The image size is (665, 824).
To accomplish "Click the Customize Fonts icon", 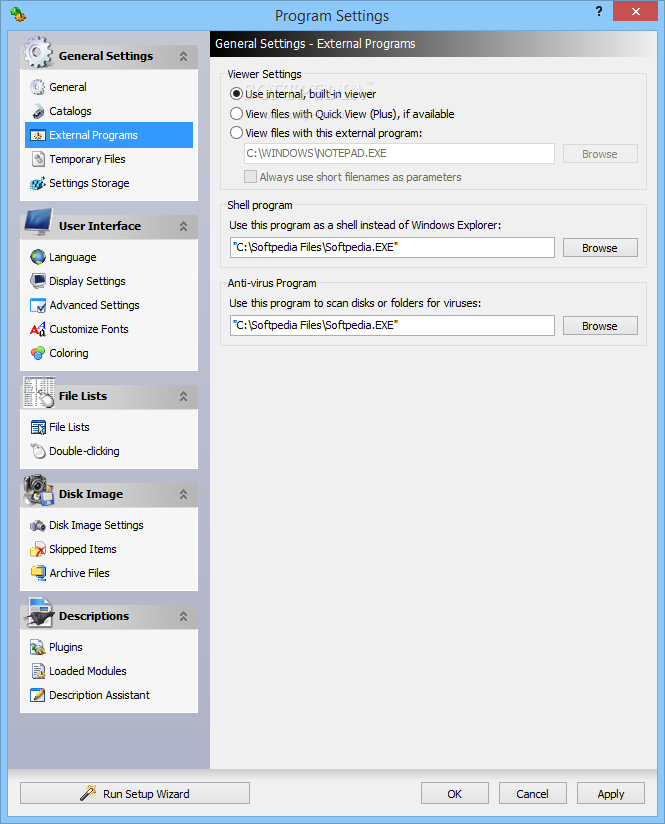I will (x=37, y=329).
